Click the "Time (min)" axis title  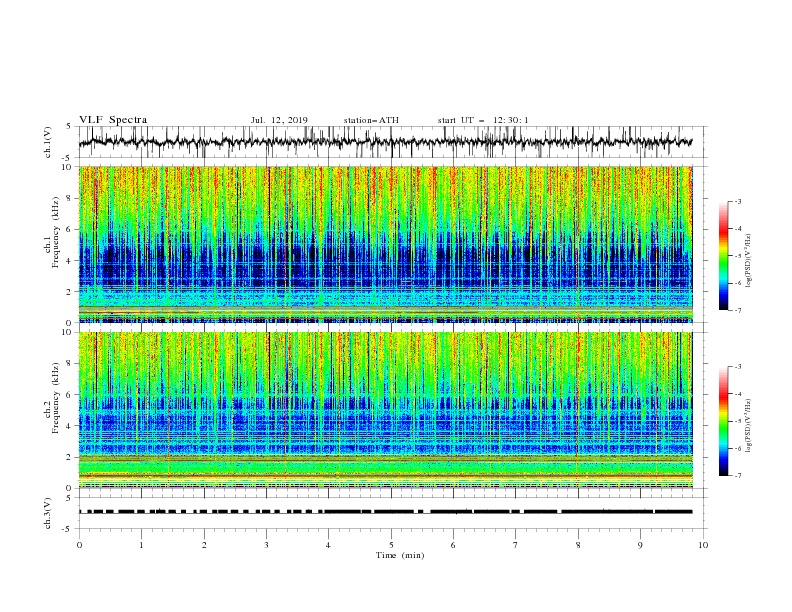pos(400,555)
